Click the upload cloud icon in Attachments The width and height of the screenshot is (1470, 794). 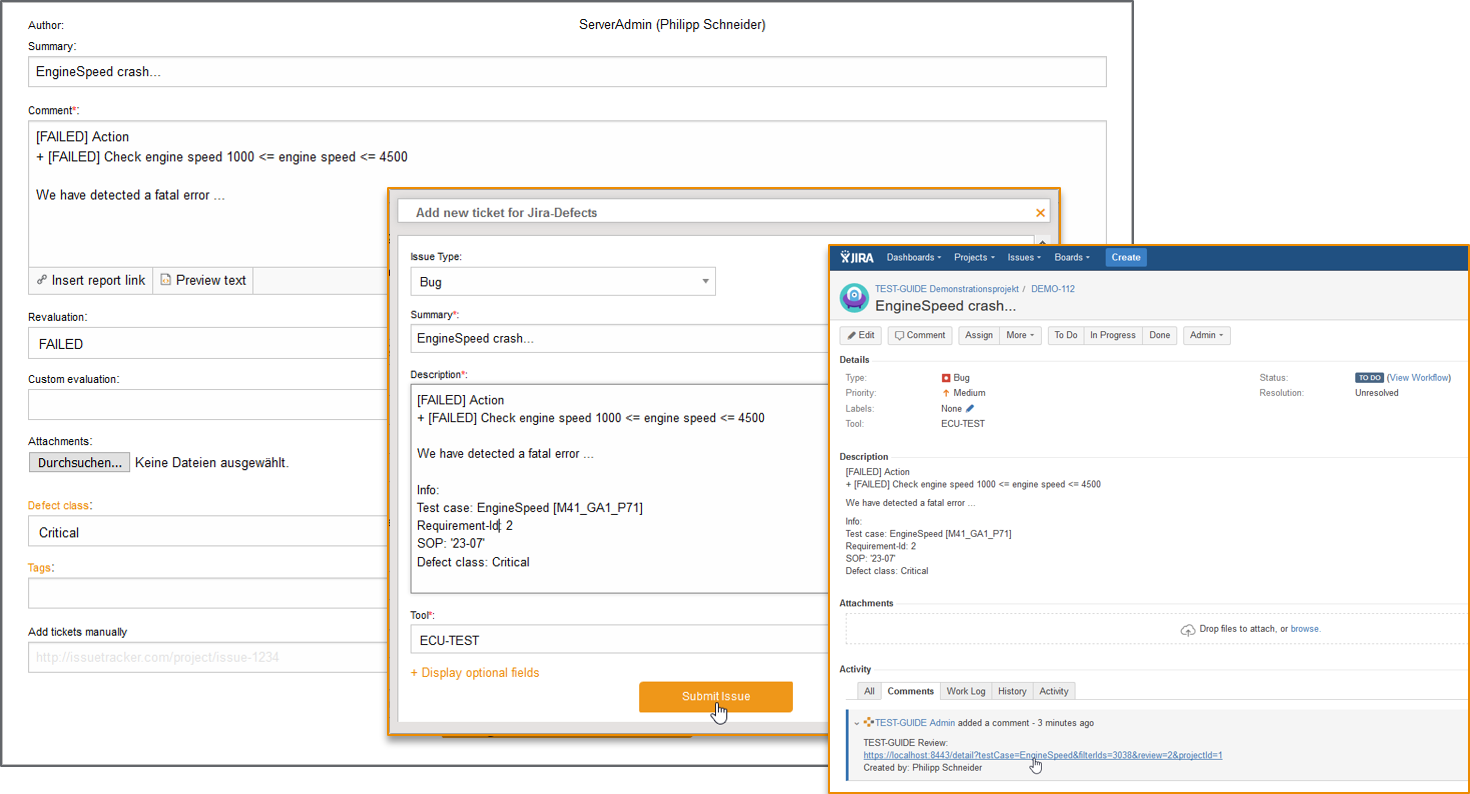pos(1187,629)
